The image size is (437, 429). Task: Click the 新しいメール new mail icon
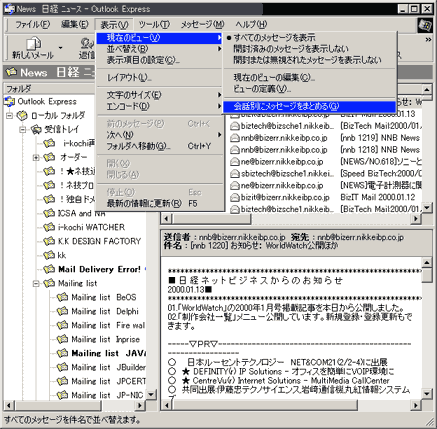(x=33, y=44)
